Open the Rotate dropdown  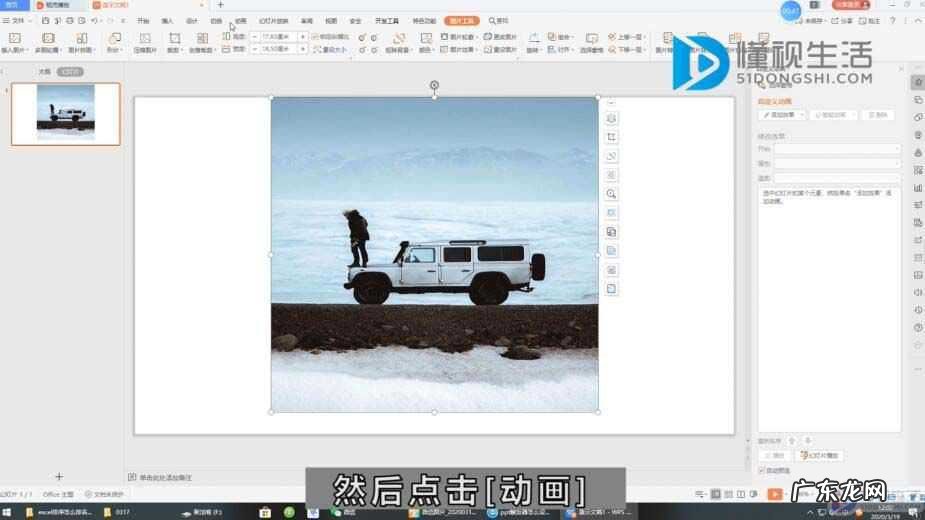[x=533, y=43]
